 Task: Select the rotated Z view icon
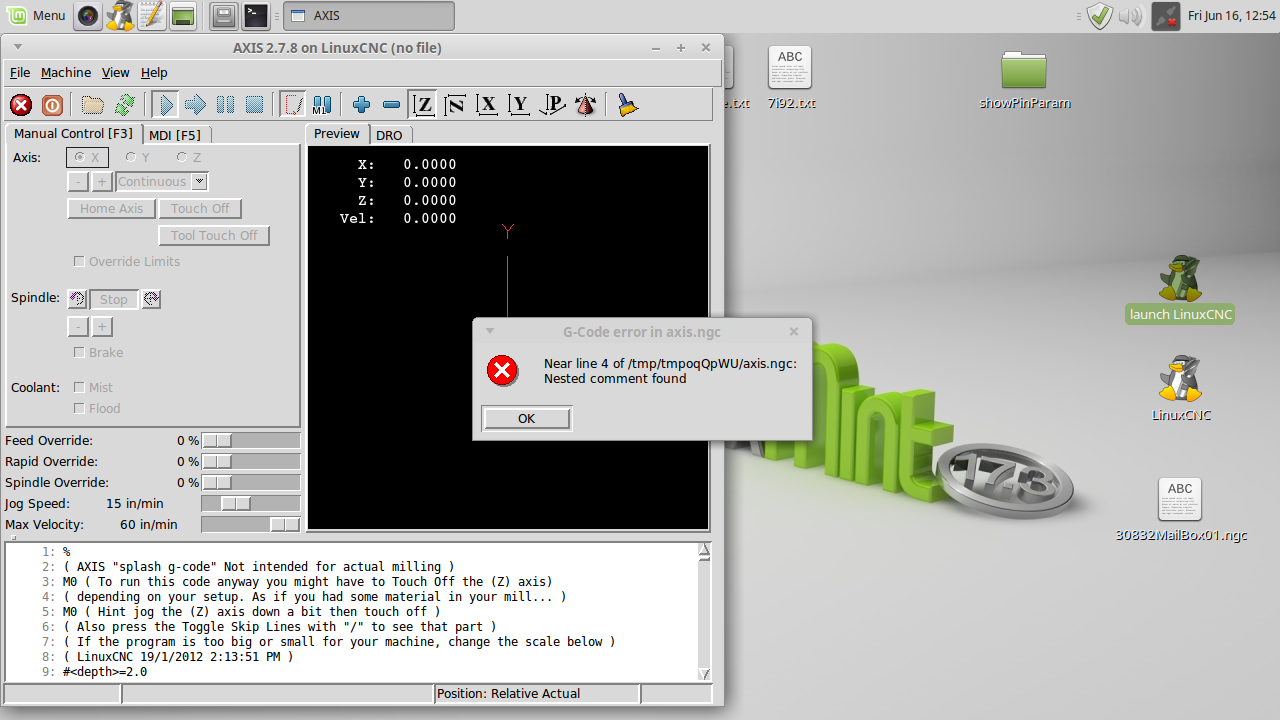(x=455, y=105)
